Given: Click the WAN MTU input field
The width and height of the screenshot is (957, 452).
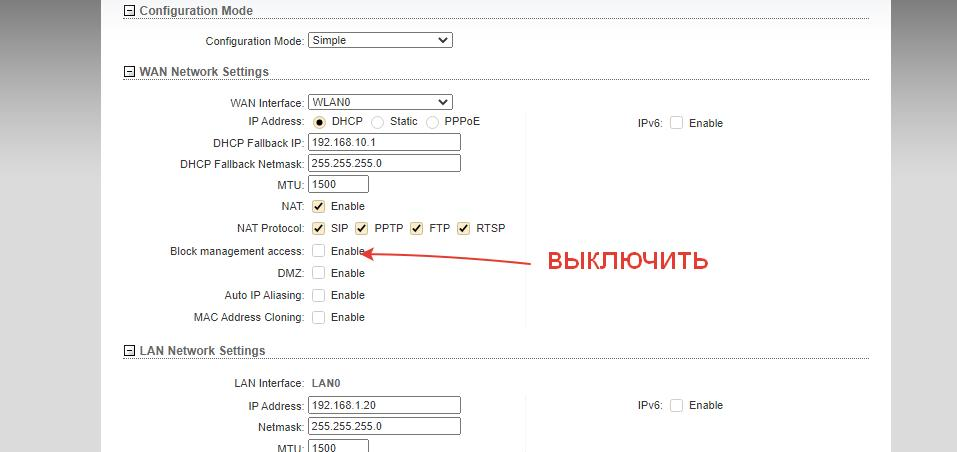Looking at the screenshot, I should [339, 184].
